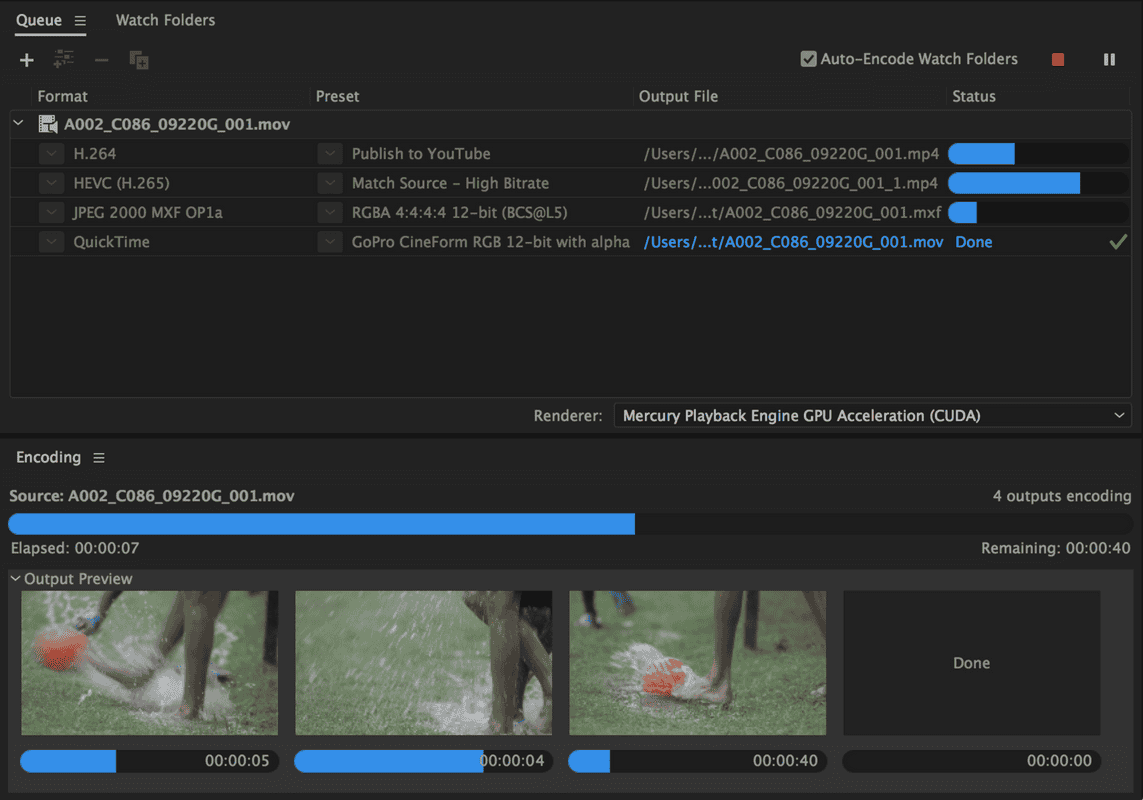Viewport: 1143px width, 800px height.
Task: Click the Remaining: 00:00:40 text
Action: (1056, 548)
